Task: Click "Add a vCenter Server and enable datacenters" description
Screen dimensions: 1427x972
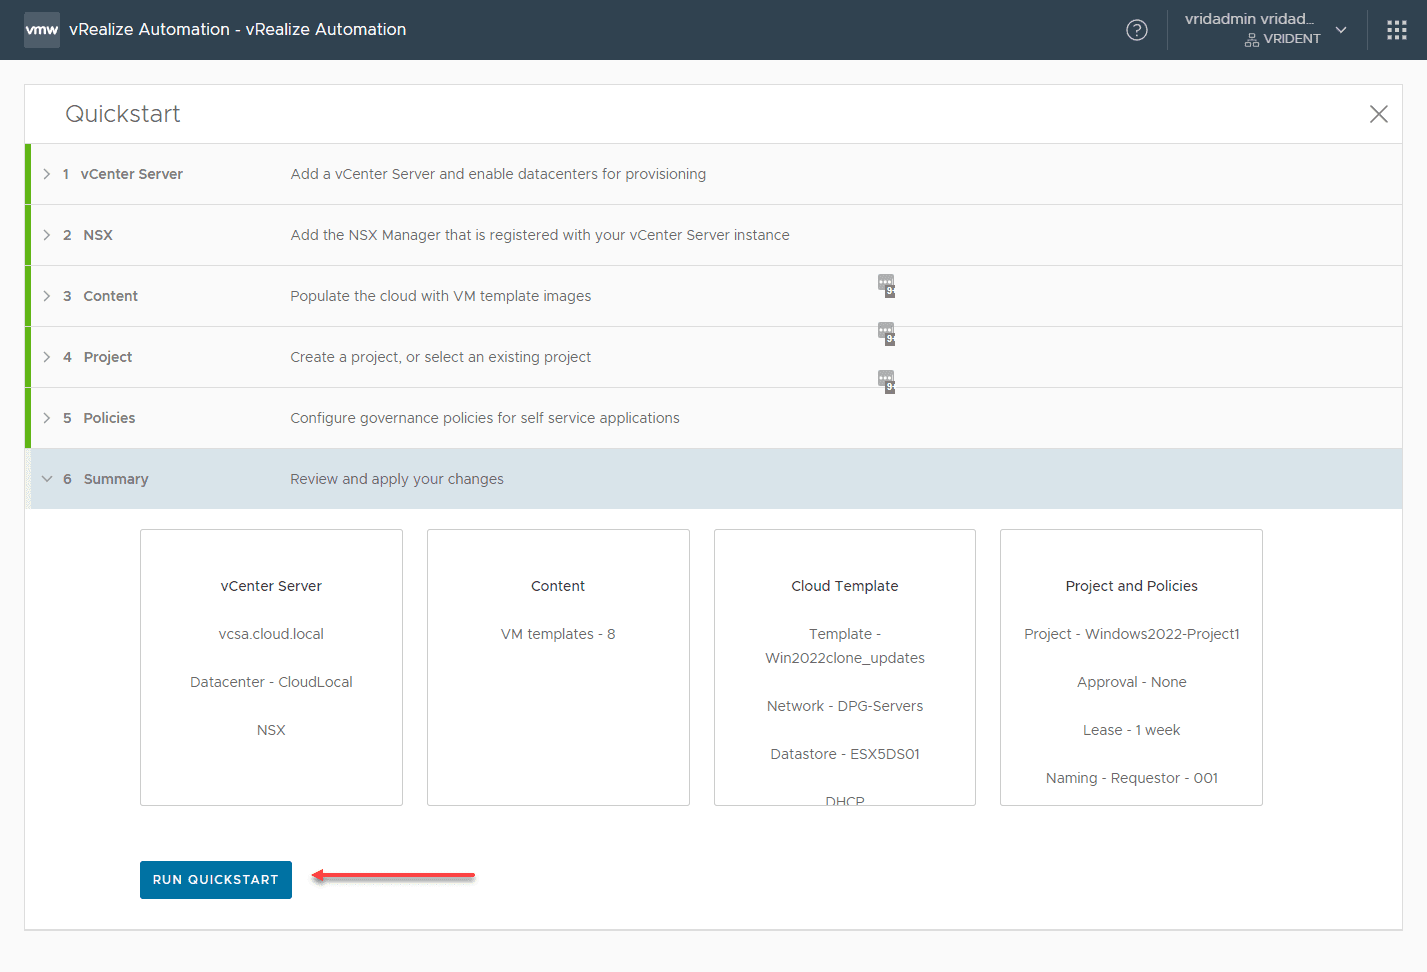Action: [498, 174]
